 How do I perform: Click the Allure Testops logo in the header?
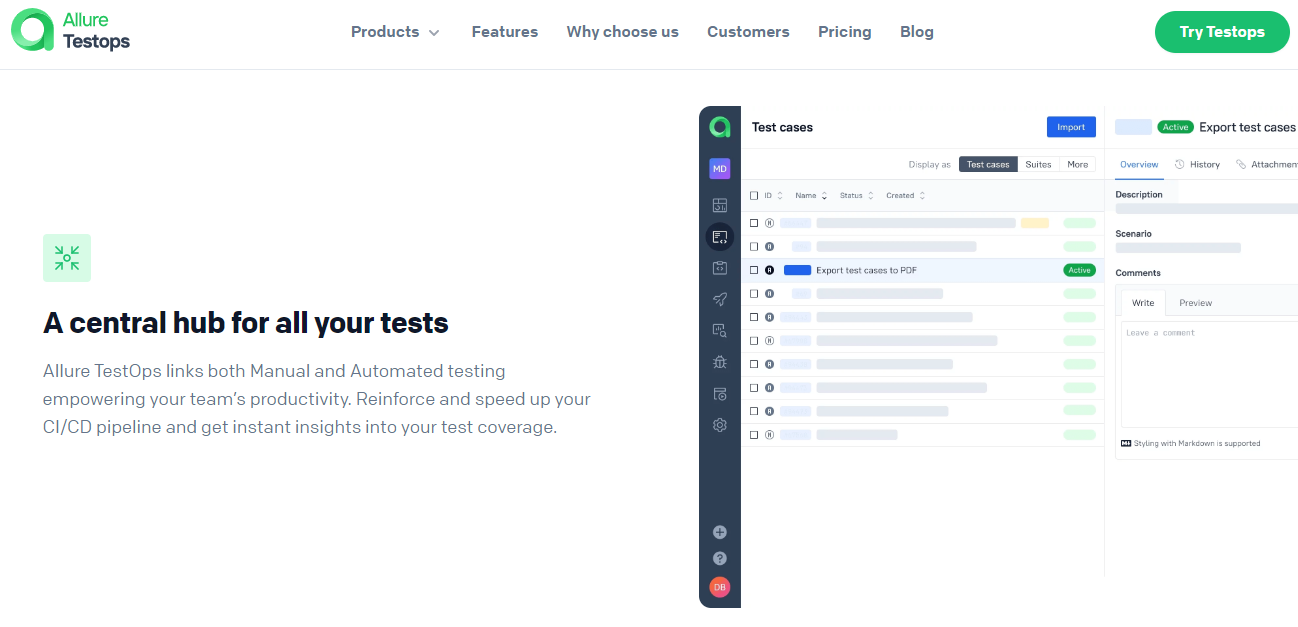[x=71, y=31]
